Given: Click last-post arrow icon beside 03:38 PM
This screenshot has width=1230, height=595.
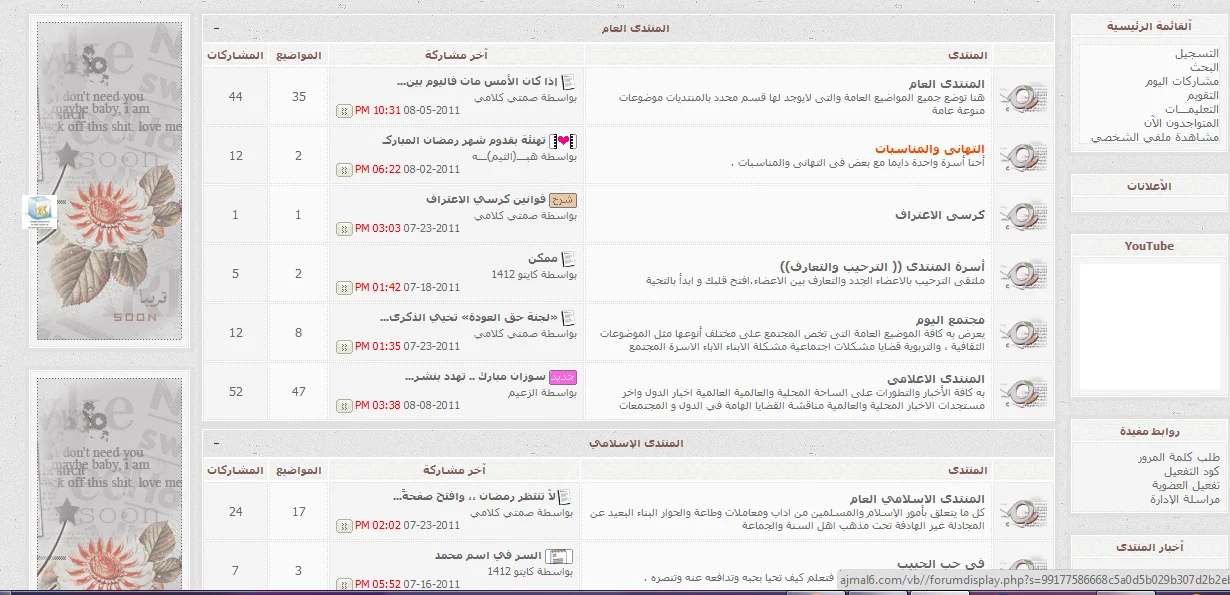Looking at the screenshot, I should pyautogui.click(x=344, y=406).
